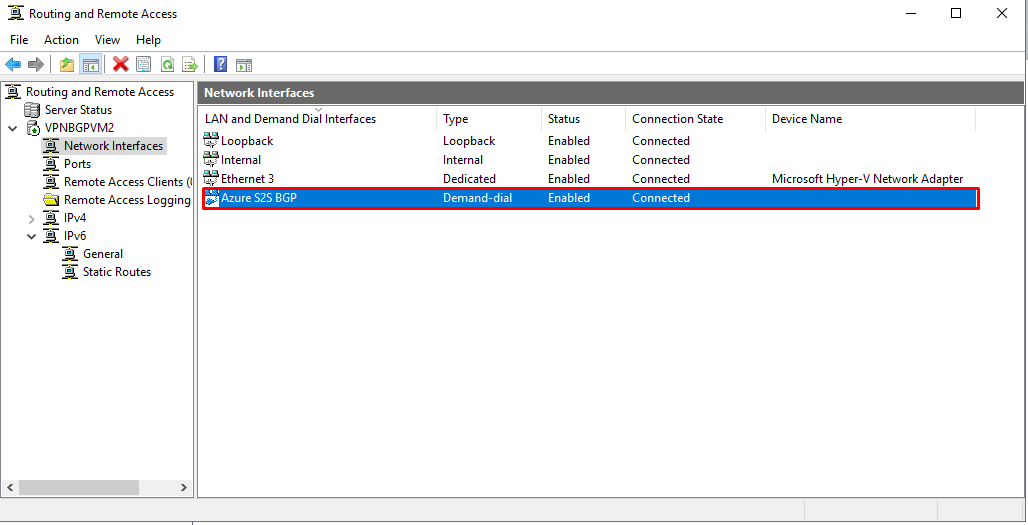Collapse the VPNBGPVM2 server node
The image size is (1028, 525).
pyautogui.click(x=12, y=128)
